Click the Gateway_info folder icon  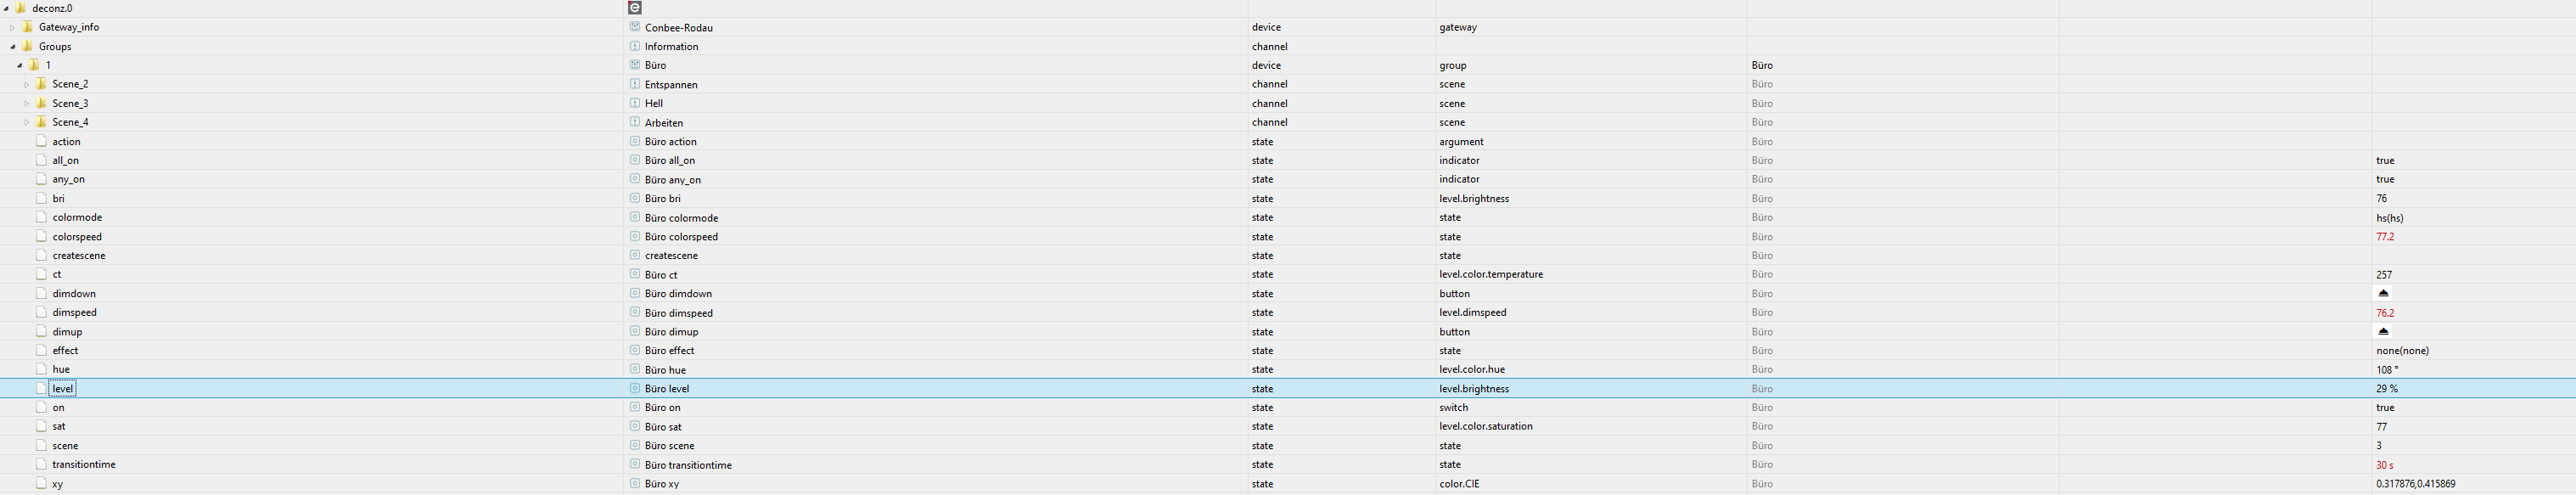pos(28,27)
